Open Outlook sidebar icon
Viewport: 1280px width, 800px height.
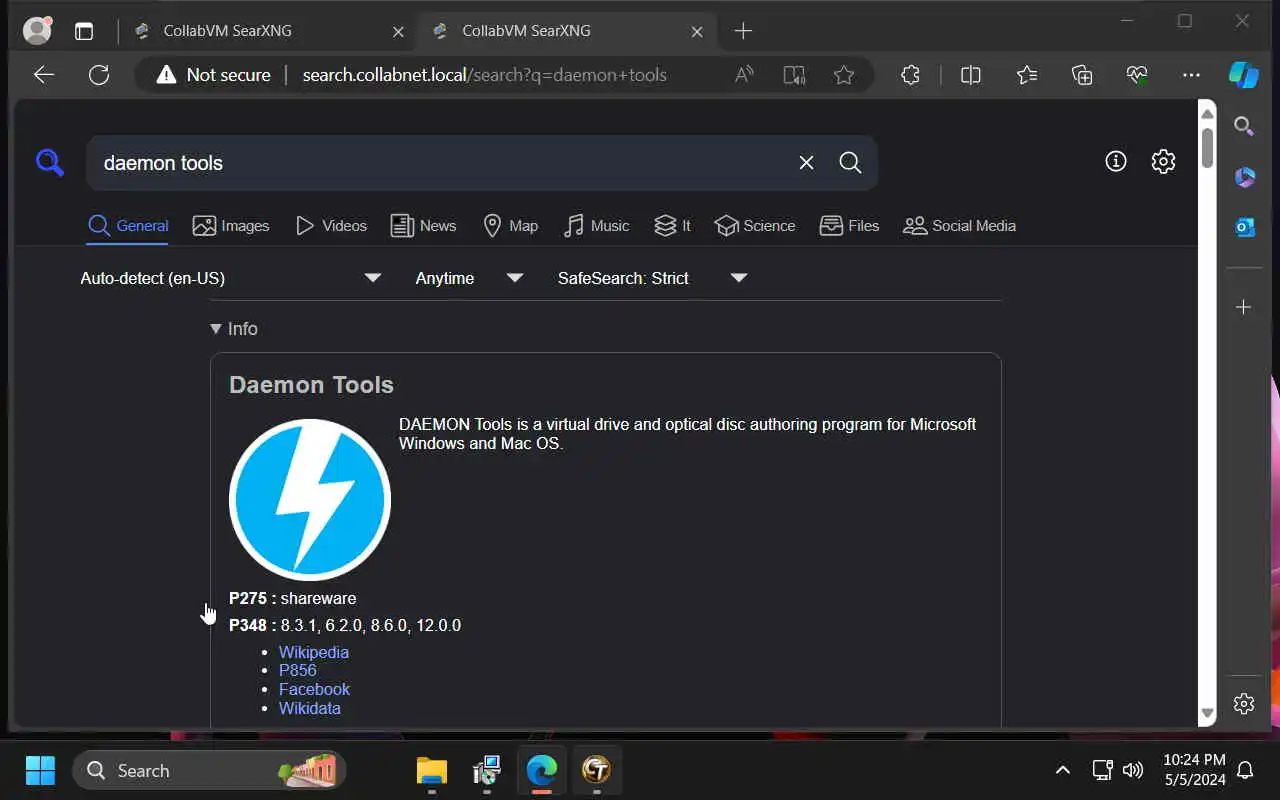tap(1244, 228)
